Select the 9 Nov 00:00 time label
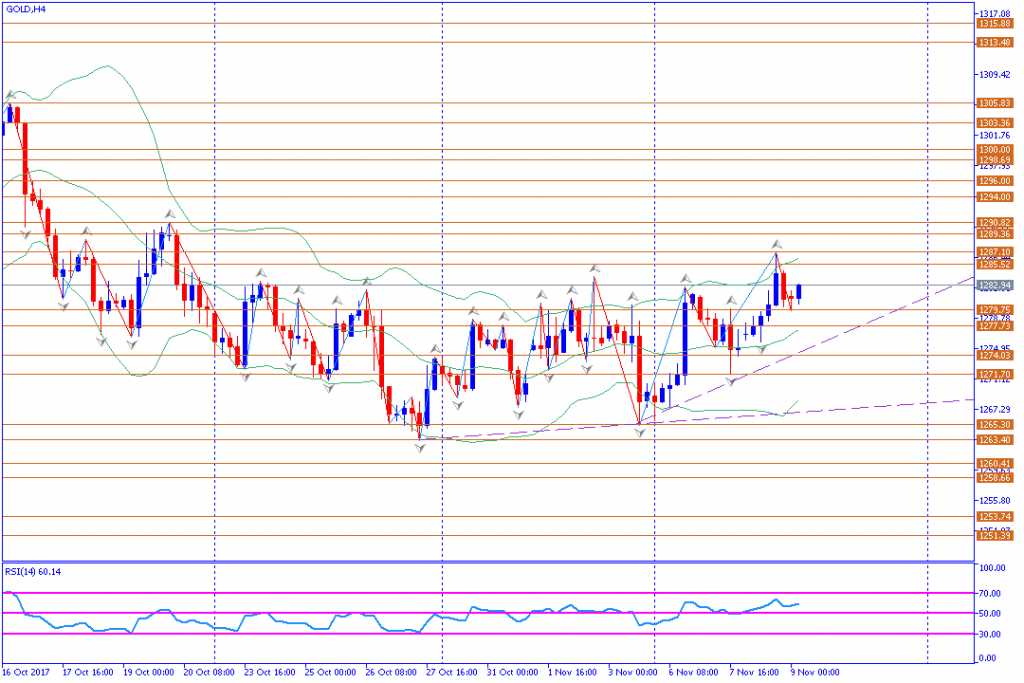The height and width of the screenshot is (683, 1024). click(x=814, y=672)
